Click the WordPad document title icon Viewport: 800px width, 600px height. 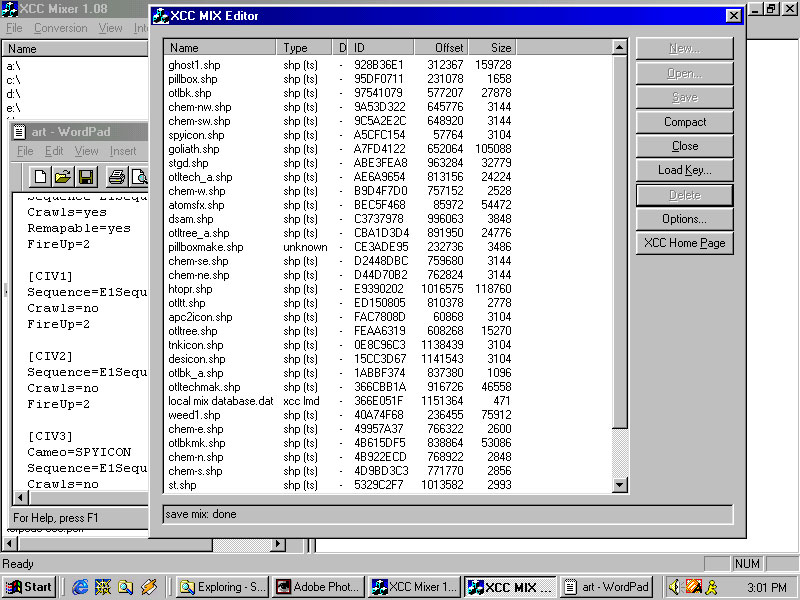pyautogui.click(x=19, y=132)
